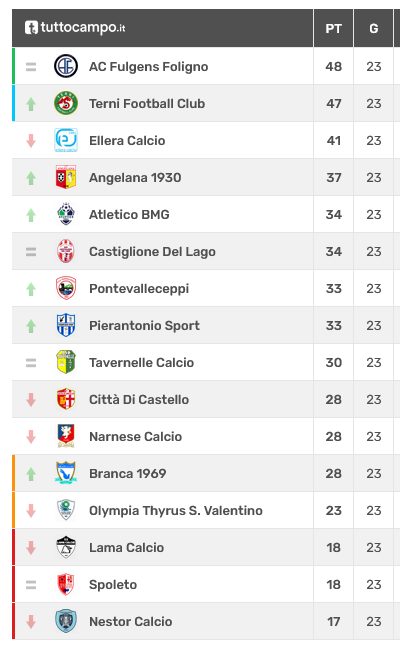Screen dimensions: 400x647
Task: Click the Narnese Calcio crest
Action: [x=66, y=436]
